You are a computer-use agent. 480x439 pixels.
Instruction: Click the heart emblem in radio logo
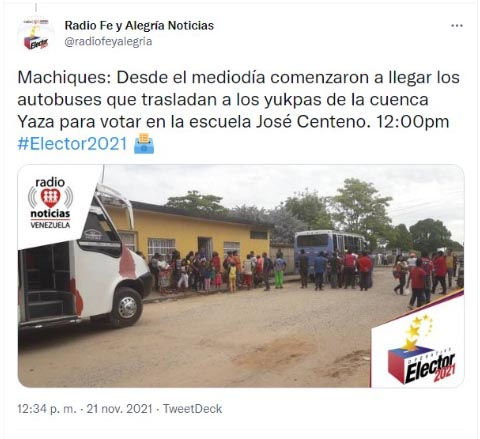click(50, 197)
